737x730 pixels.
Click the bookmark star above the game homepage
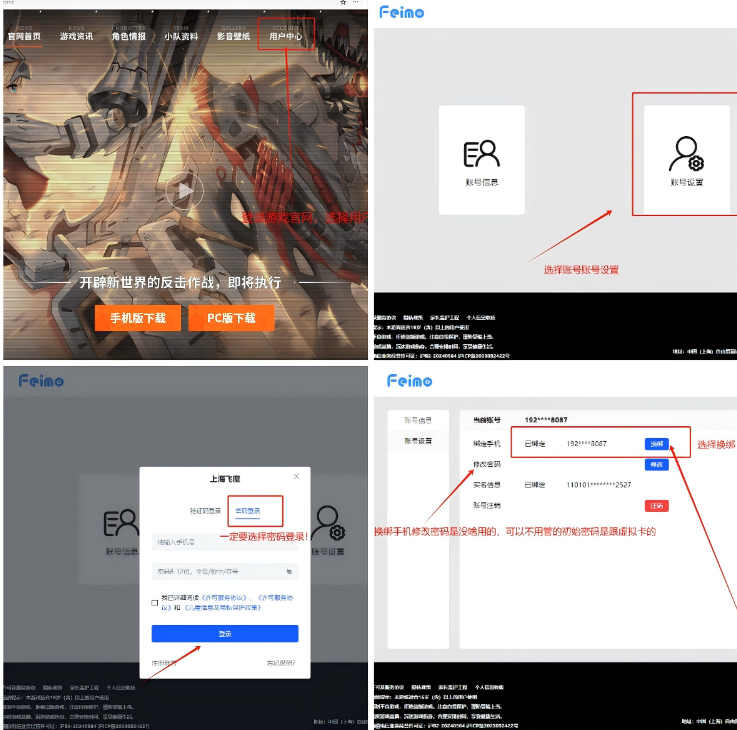click(x=343, y=2)
